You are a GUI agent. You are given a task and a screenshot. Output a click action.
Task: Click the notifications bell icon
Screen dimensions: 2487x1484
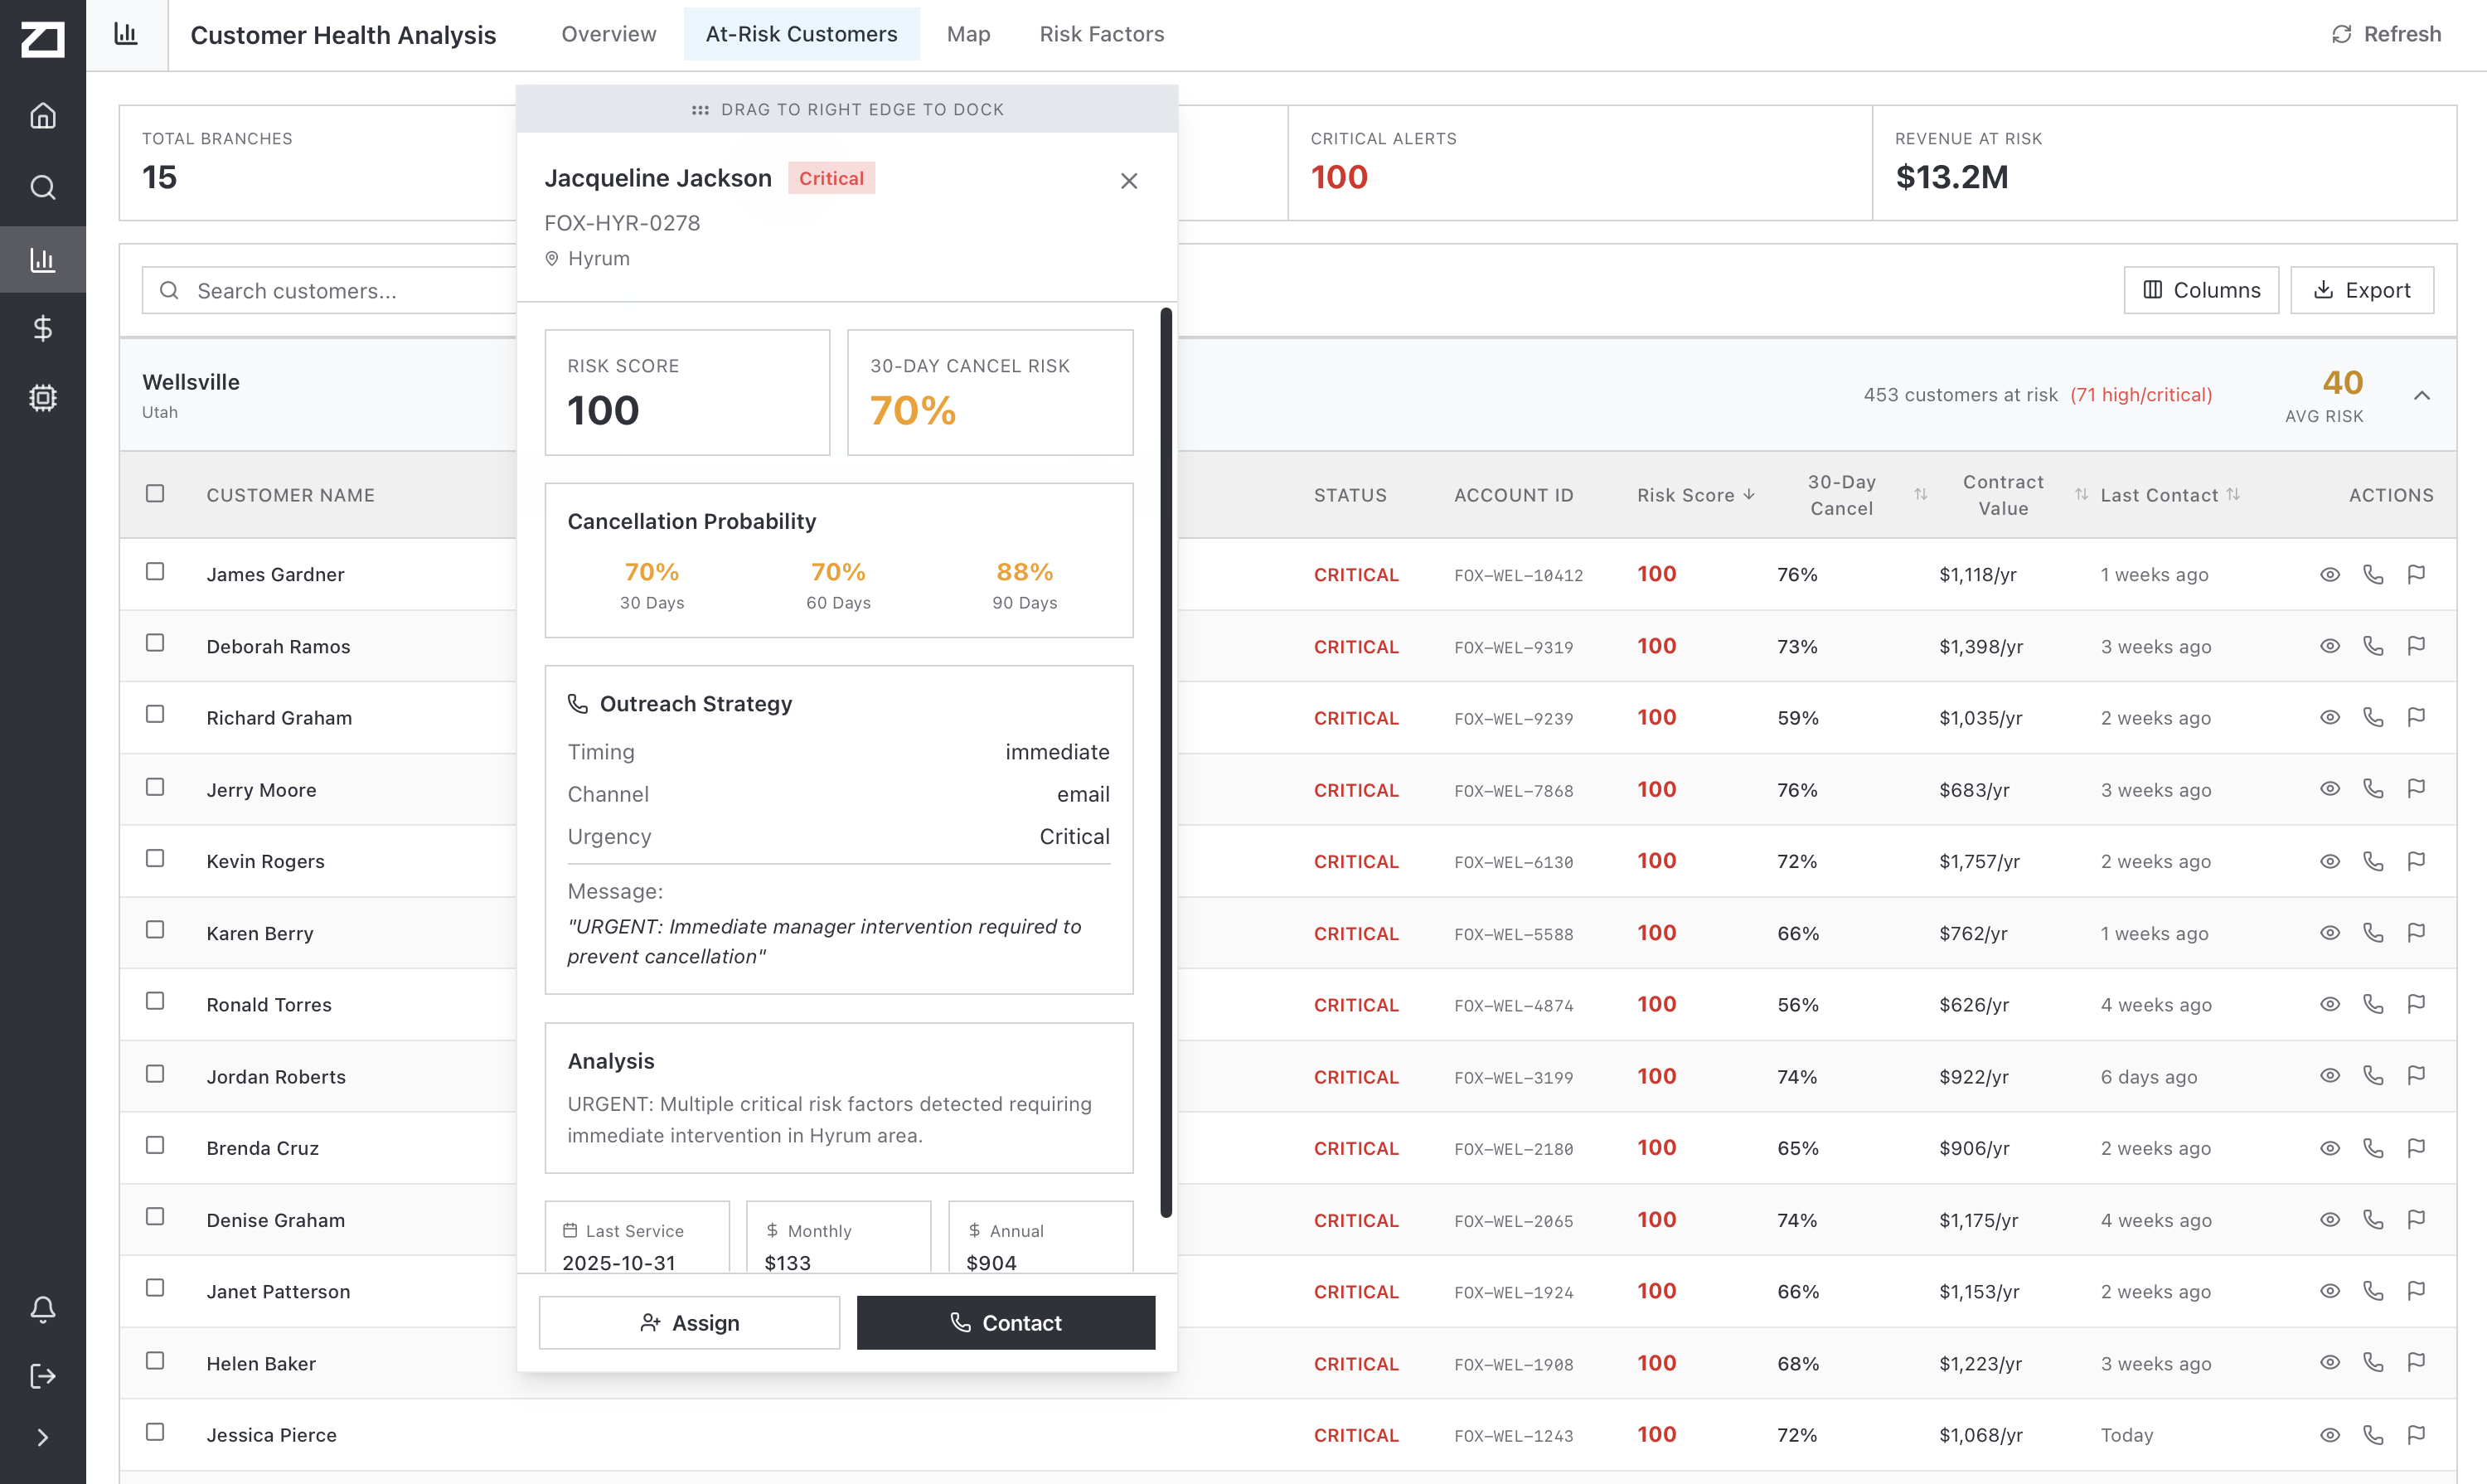(x=43, y=1309)
